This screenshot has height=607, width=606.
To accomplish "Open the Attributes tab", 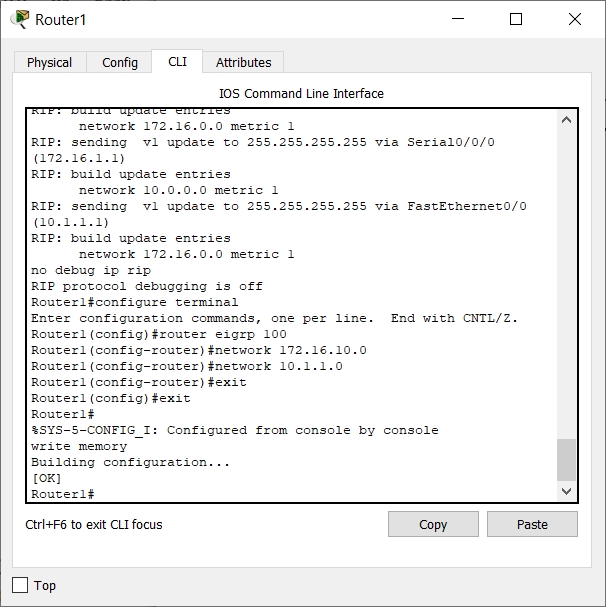I will [244, 62].
